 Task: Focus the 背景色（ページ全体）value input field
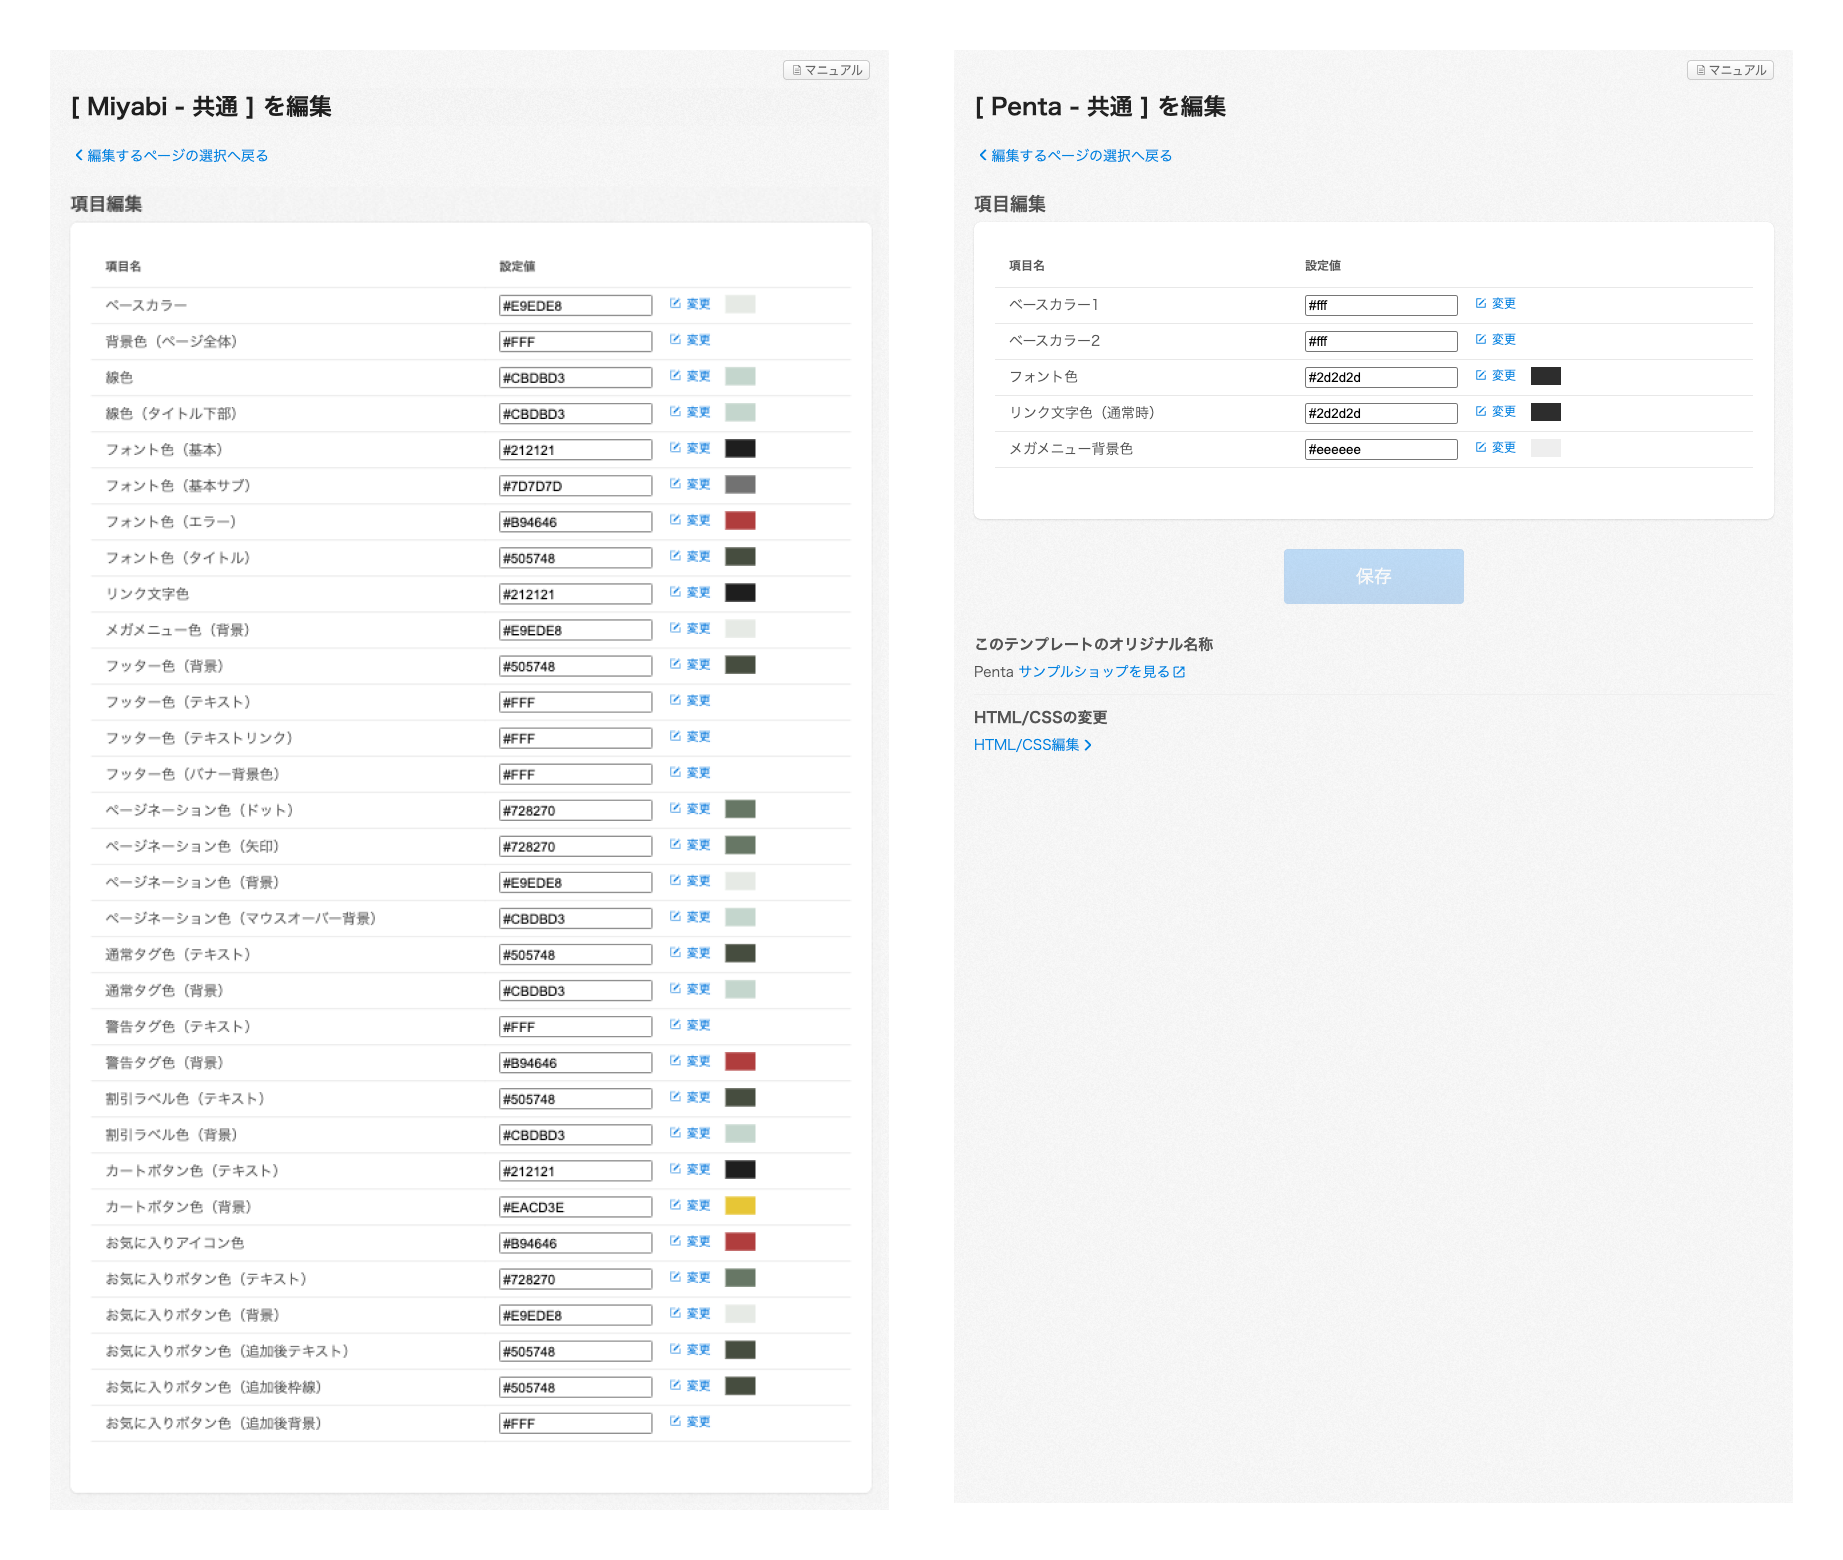pyautogui.click(x=575, y=342)
